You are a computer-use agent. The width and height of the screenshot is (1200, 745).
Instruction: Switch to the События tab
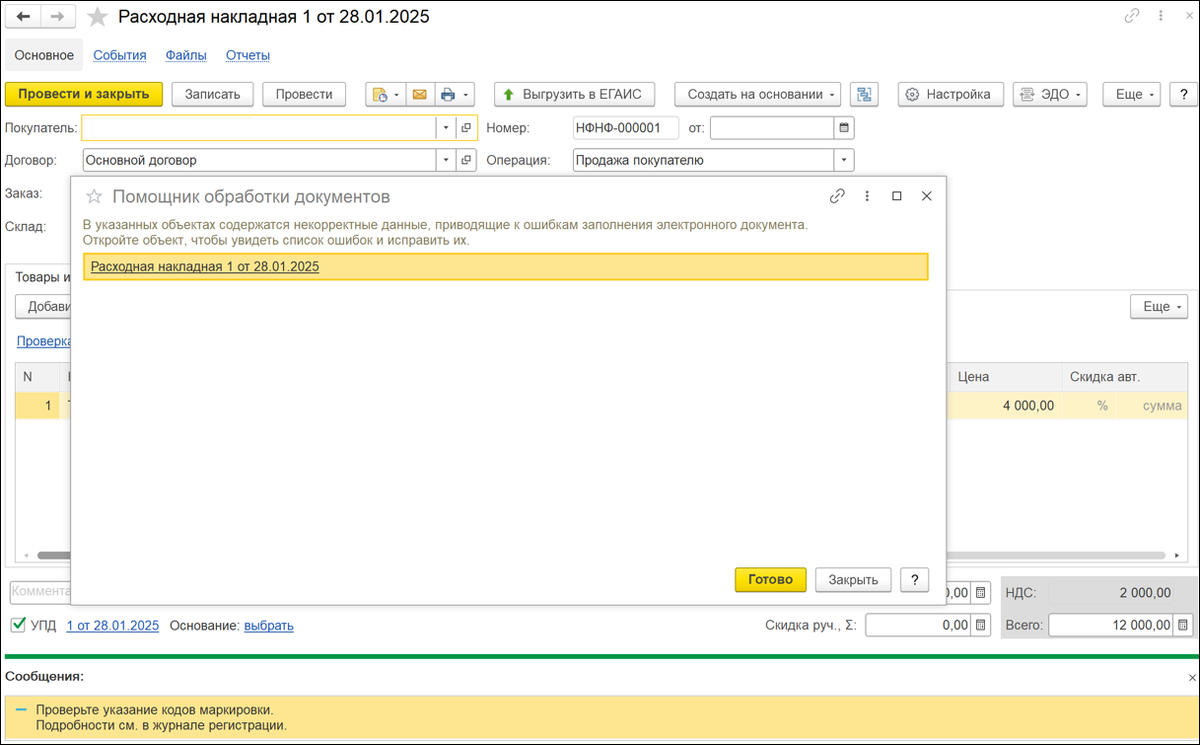(120, 55)
